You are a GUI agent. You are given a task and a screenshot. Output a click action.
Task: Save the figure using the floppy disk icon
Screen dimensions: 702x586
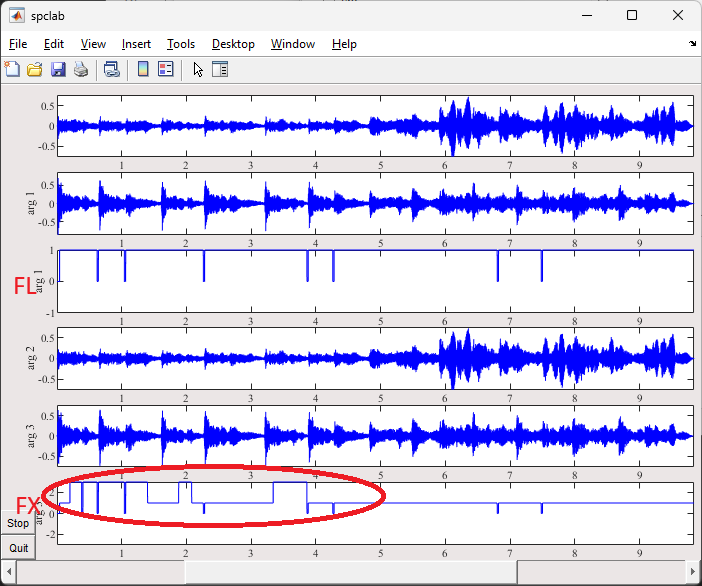(58, 69)
